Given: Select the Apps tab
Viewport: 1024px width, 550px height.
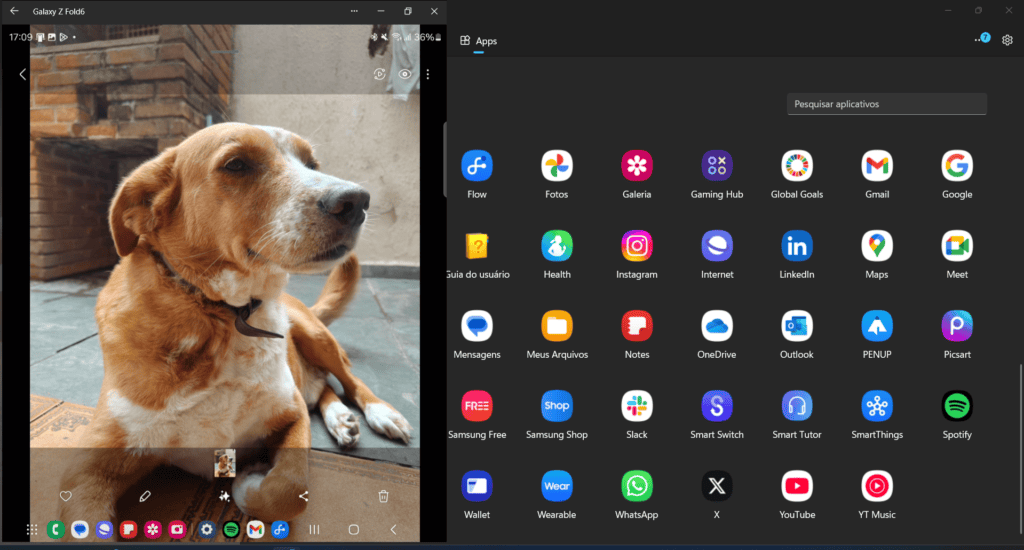Looking at the screenshot, I should (478, 41).
